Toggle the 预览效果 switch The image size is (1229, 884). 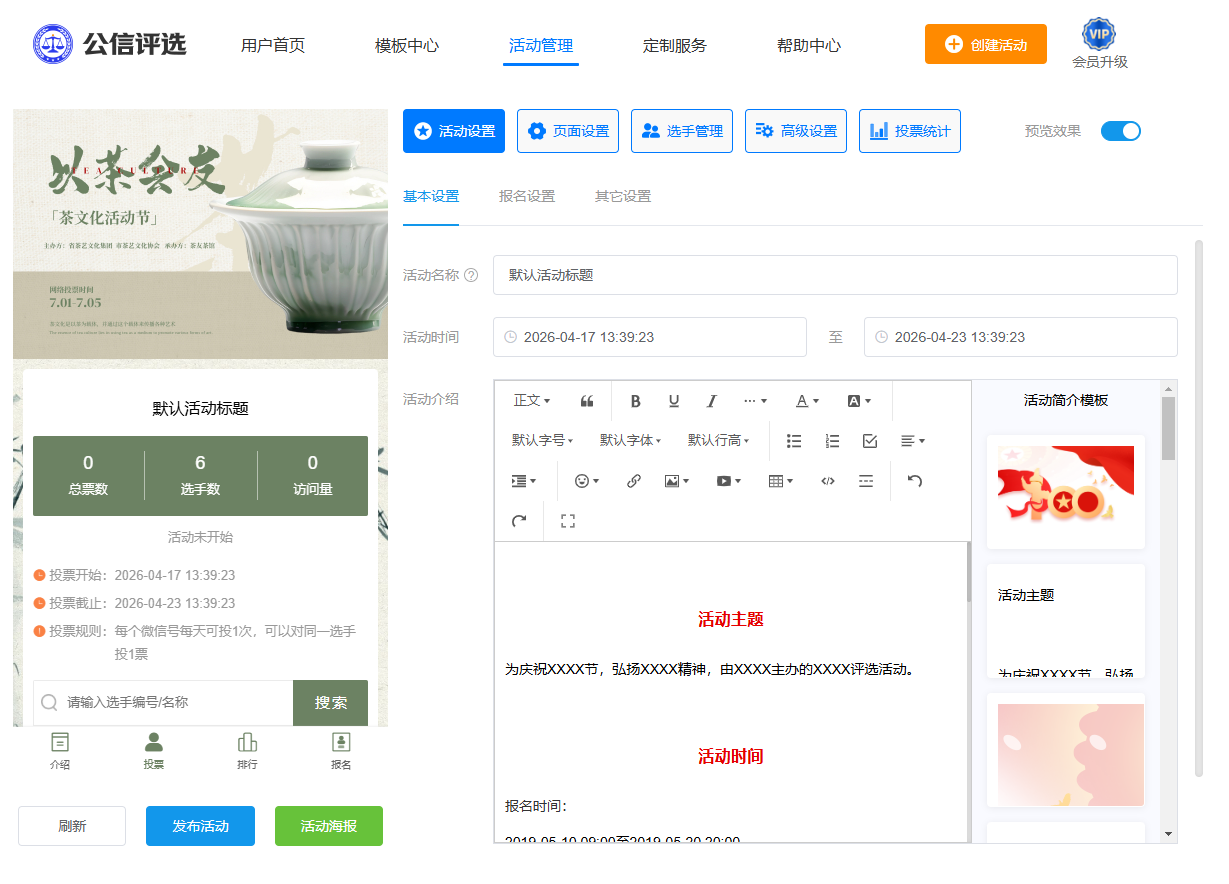point(1120,131)
